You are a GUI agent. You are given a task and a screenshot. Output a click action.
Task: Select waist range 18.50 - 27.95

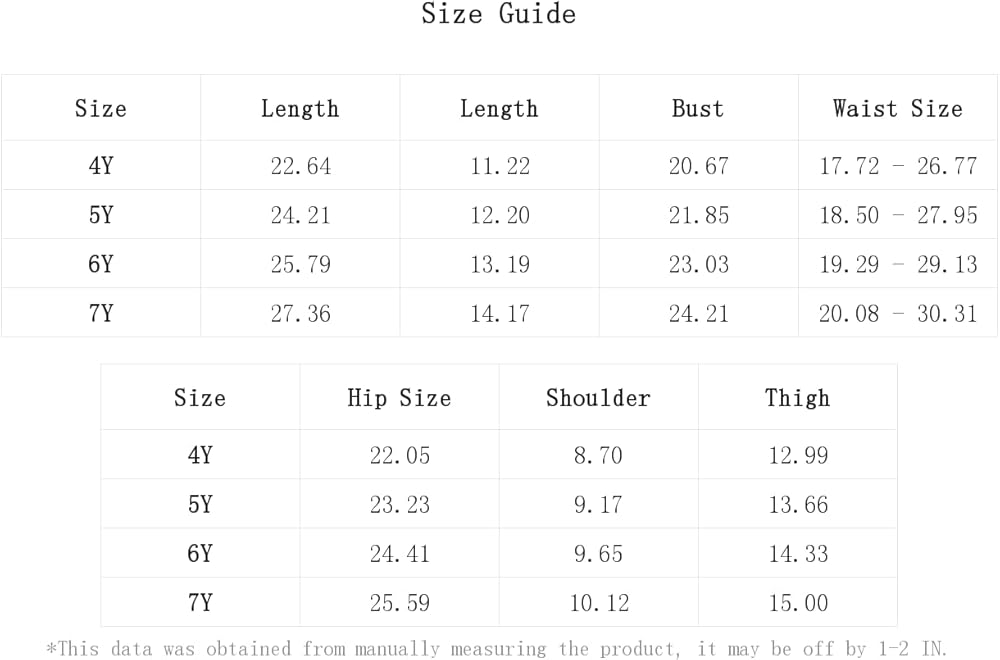[x=897, y=215]
